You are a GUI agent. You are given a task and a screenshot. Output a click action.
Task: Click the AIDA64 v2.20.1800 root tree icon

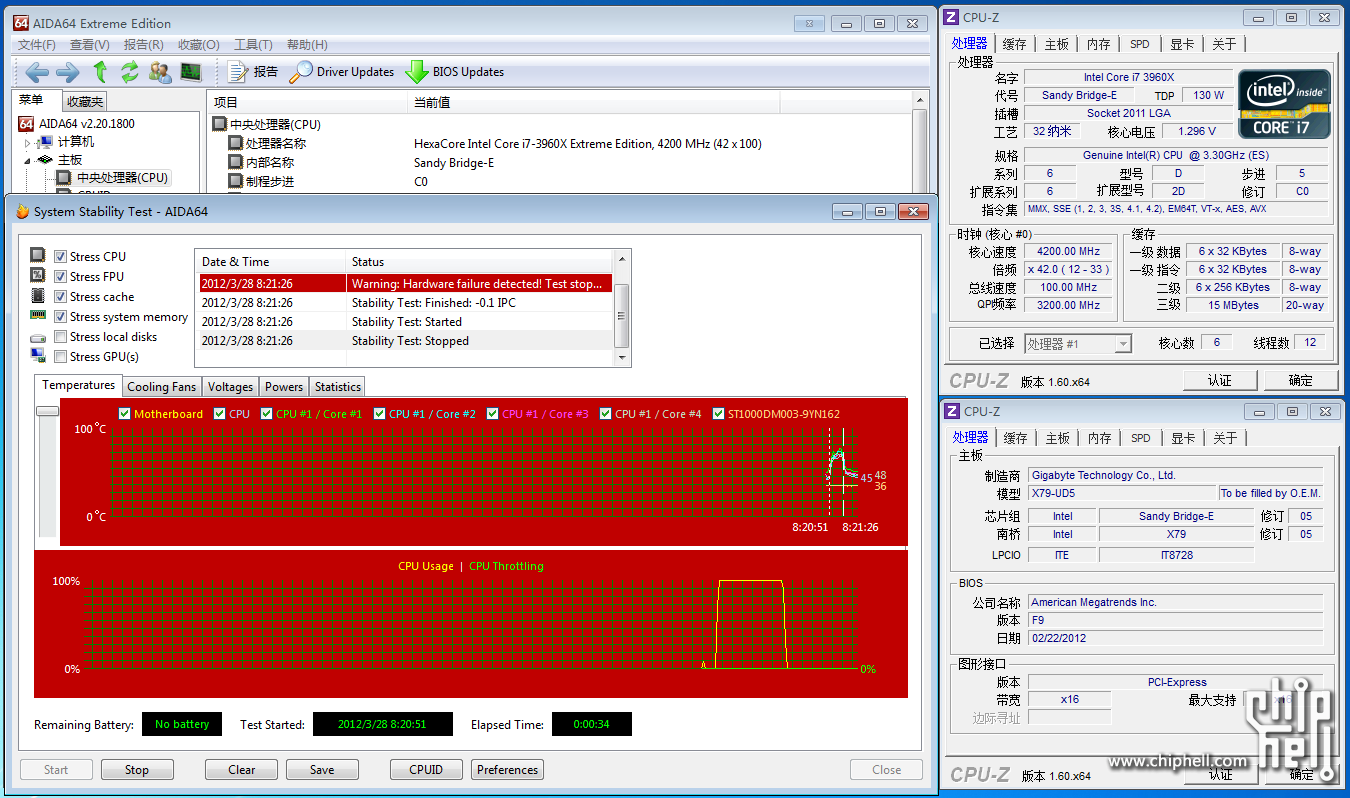pos(27,124)
